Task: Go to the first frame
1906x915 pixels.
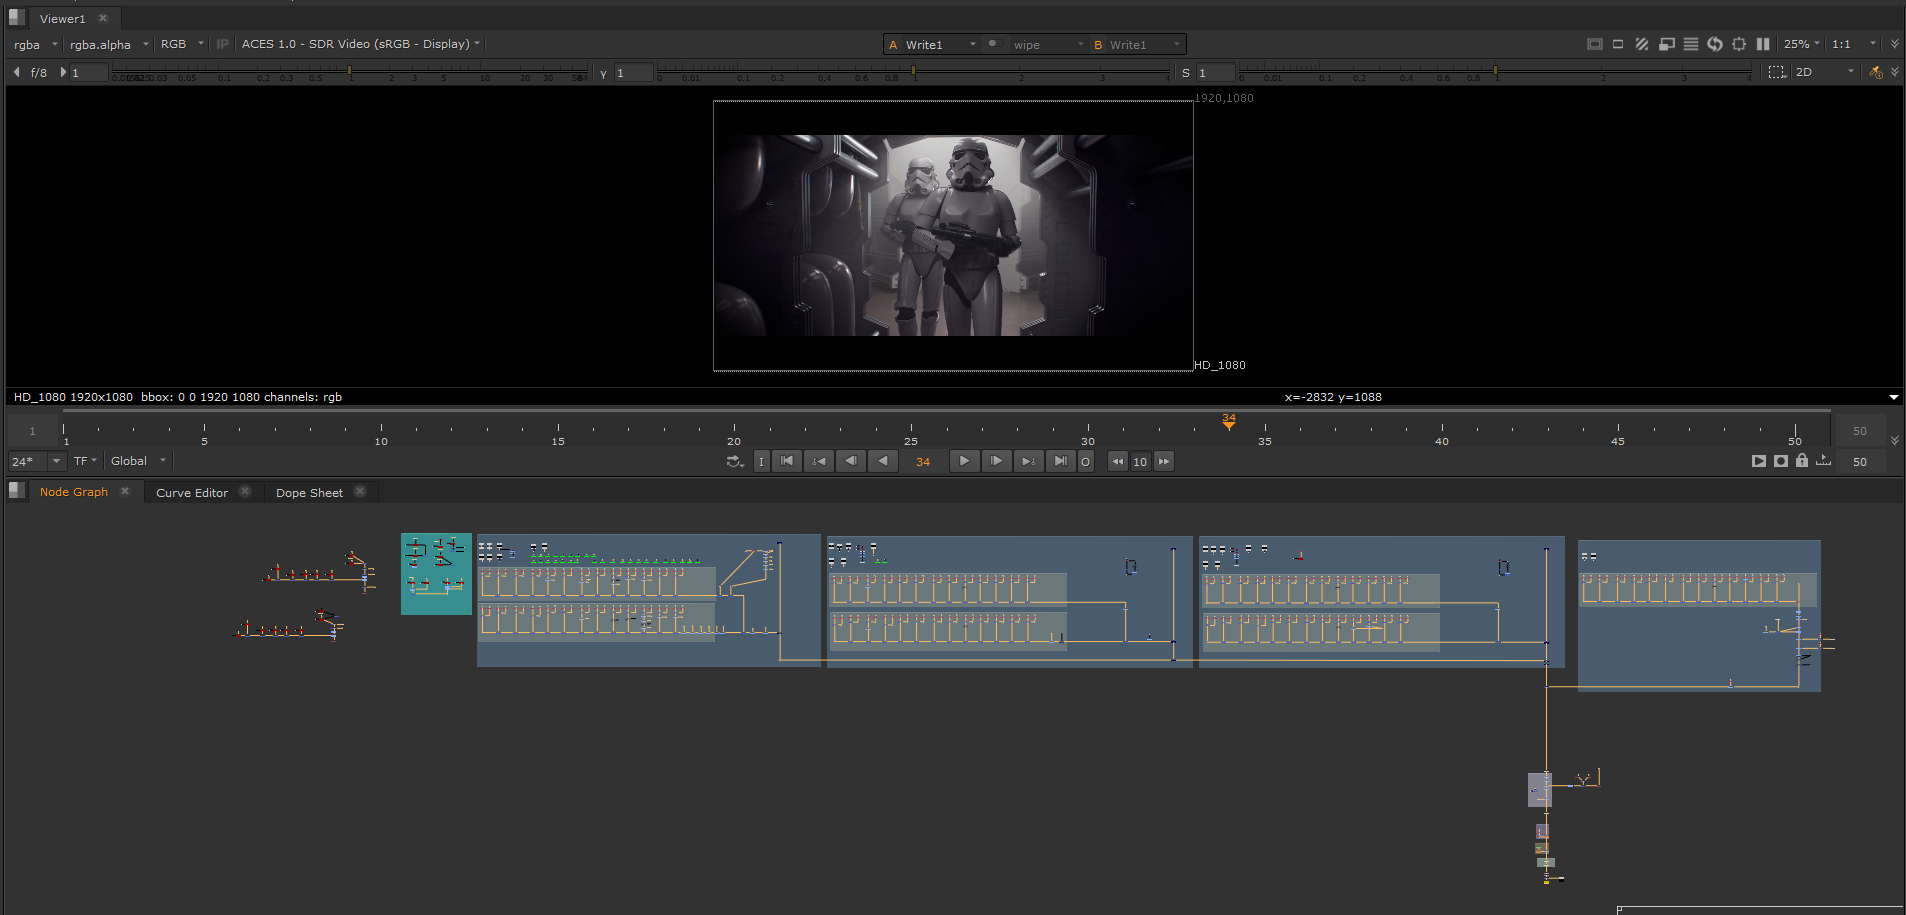Action: click(787, 461)
